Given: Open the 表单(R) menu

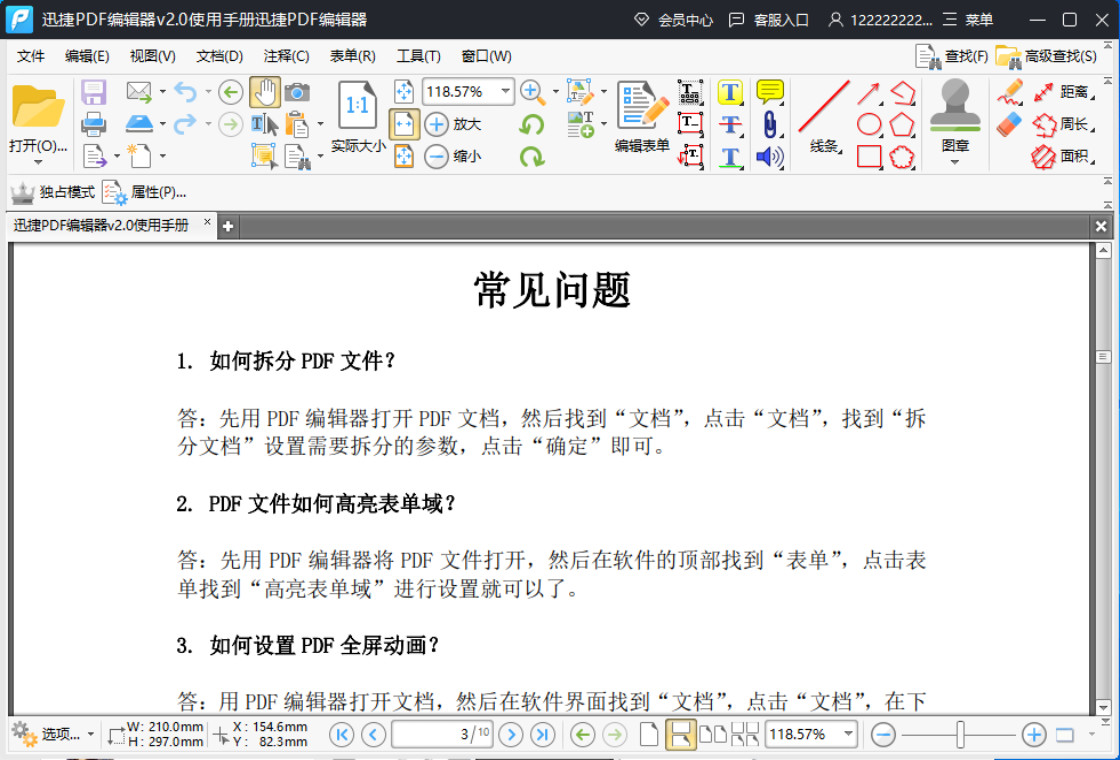Looking at the screenshot, I should pos(353,56).
